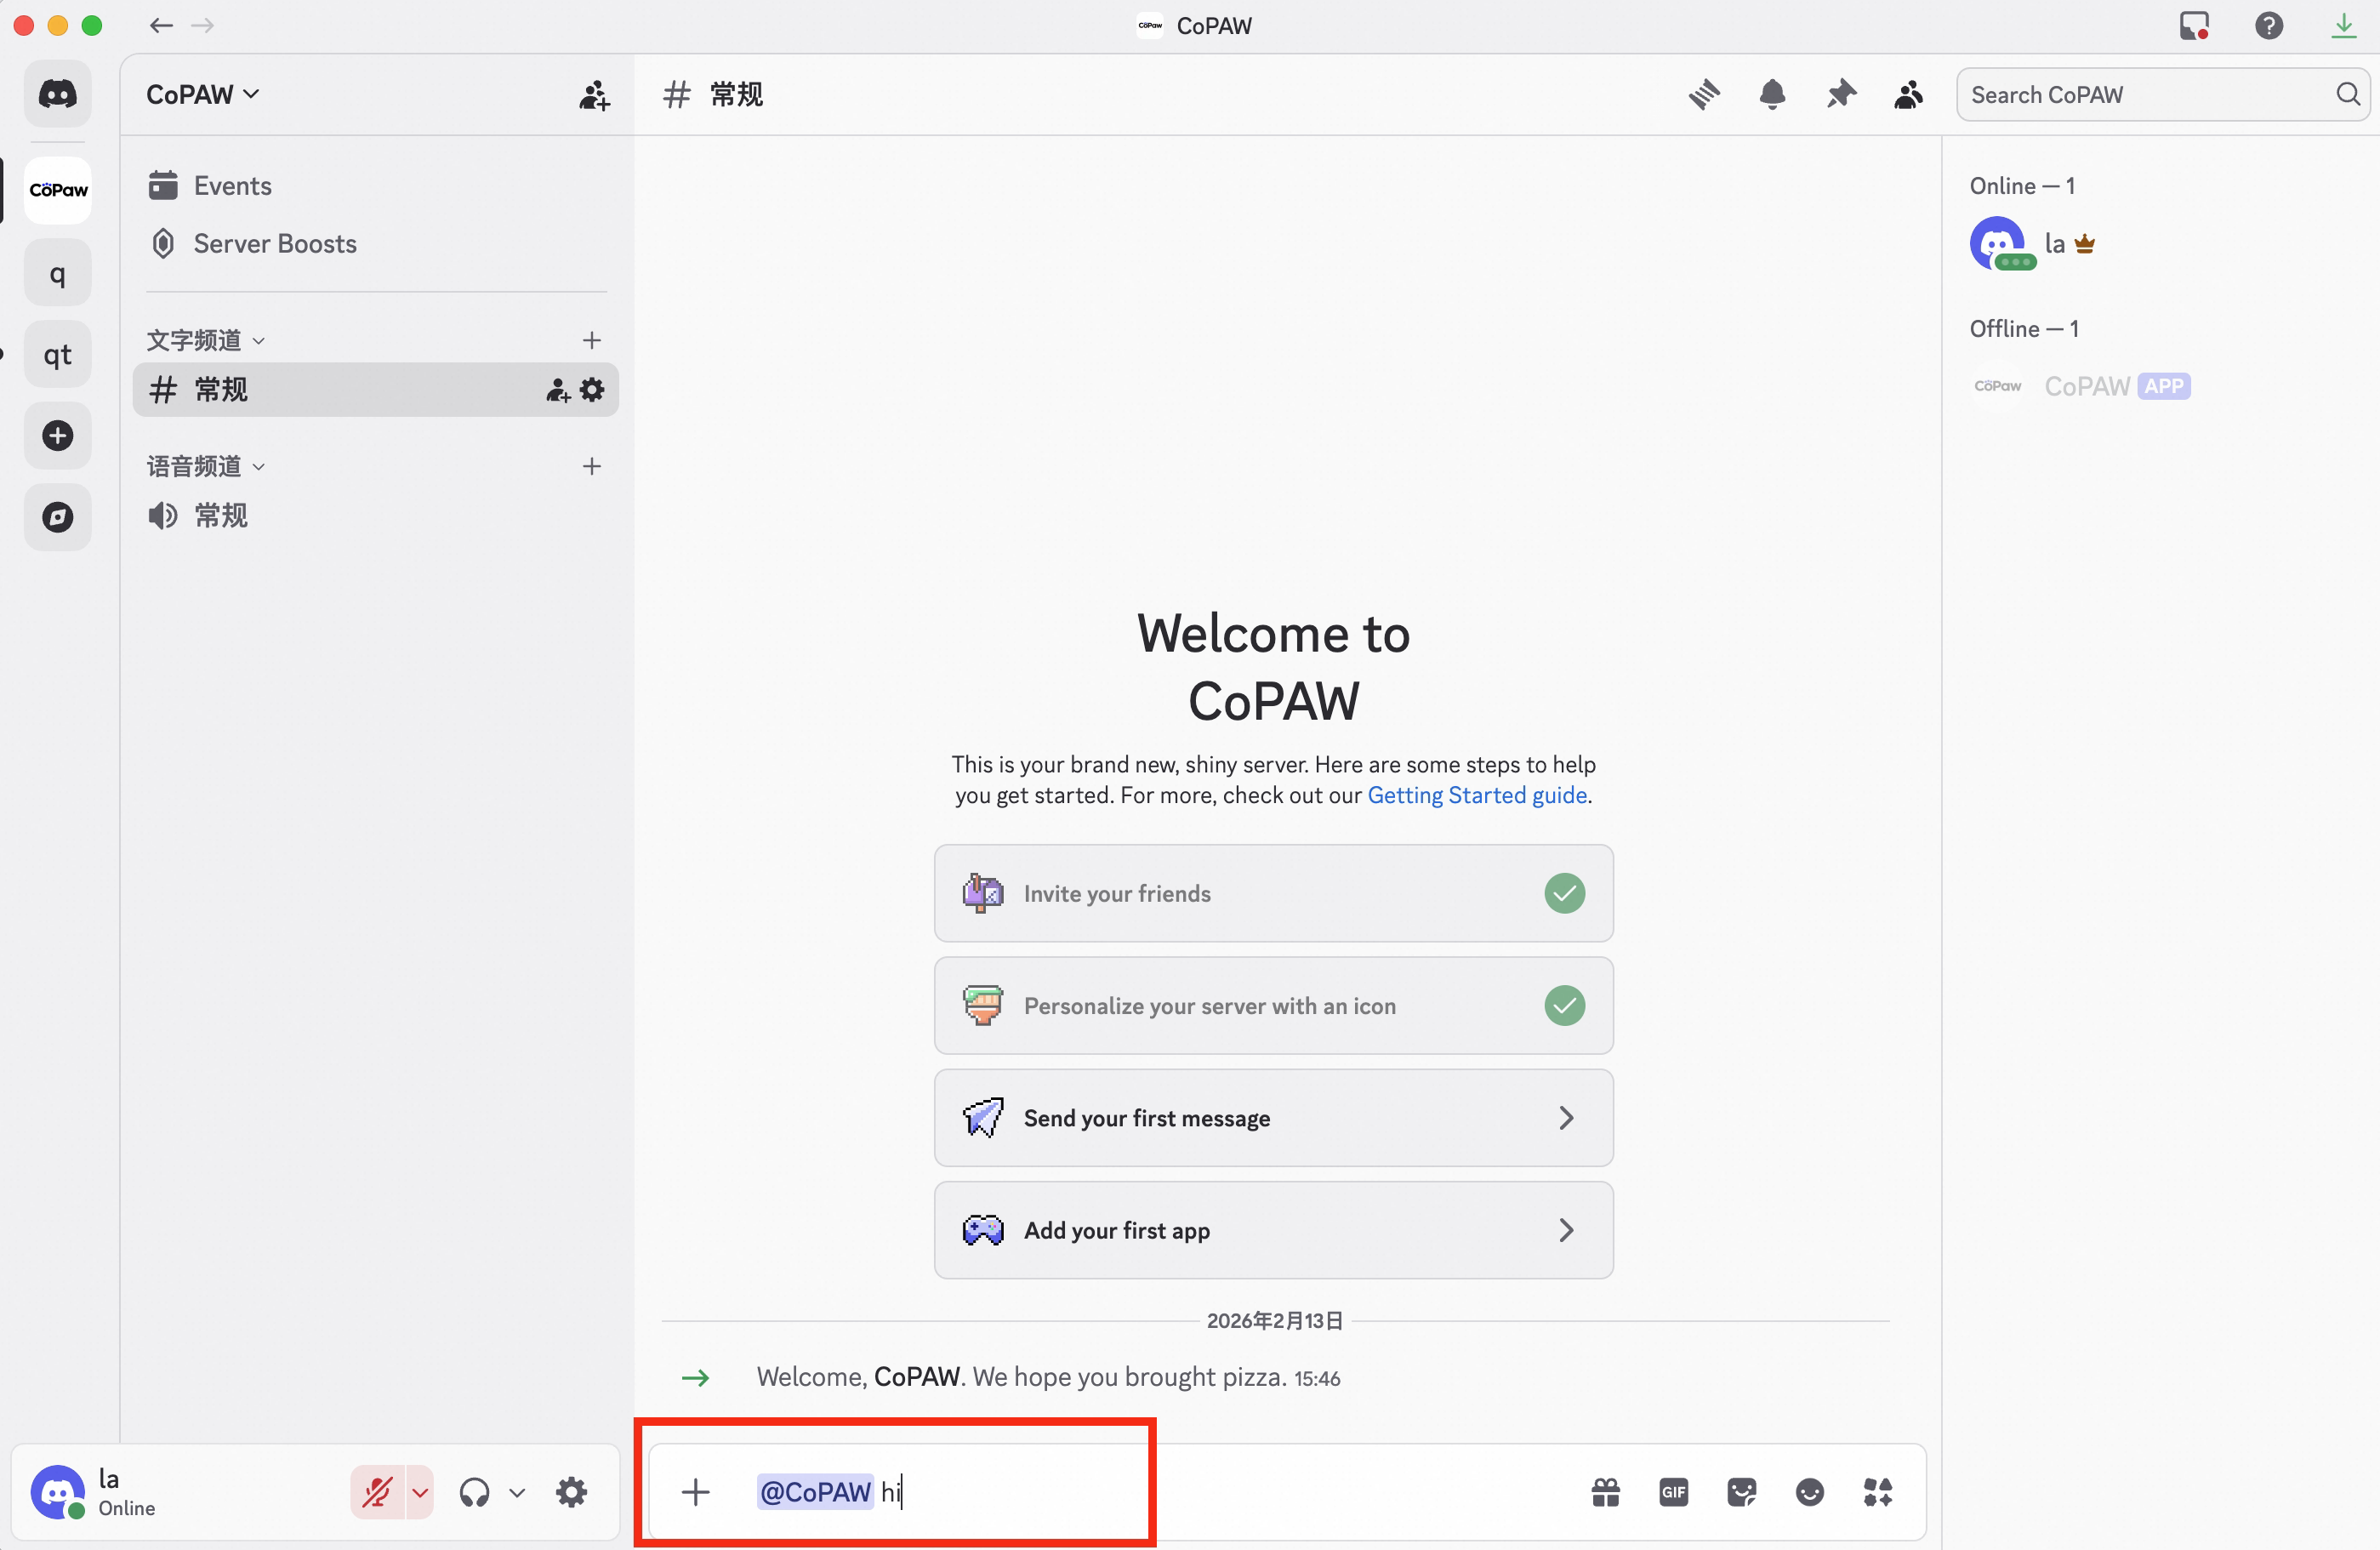Open Events in sidebar
The width and height of the screenshot is (2380, 1550).
click(232, 186)
